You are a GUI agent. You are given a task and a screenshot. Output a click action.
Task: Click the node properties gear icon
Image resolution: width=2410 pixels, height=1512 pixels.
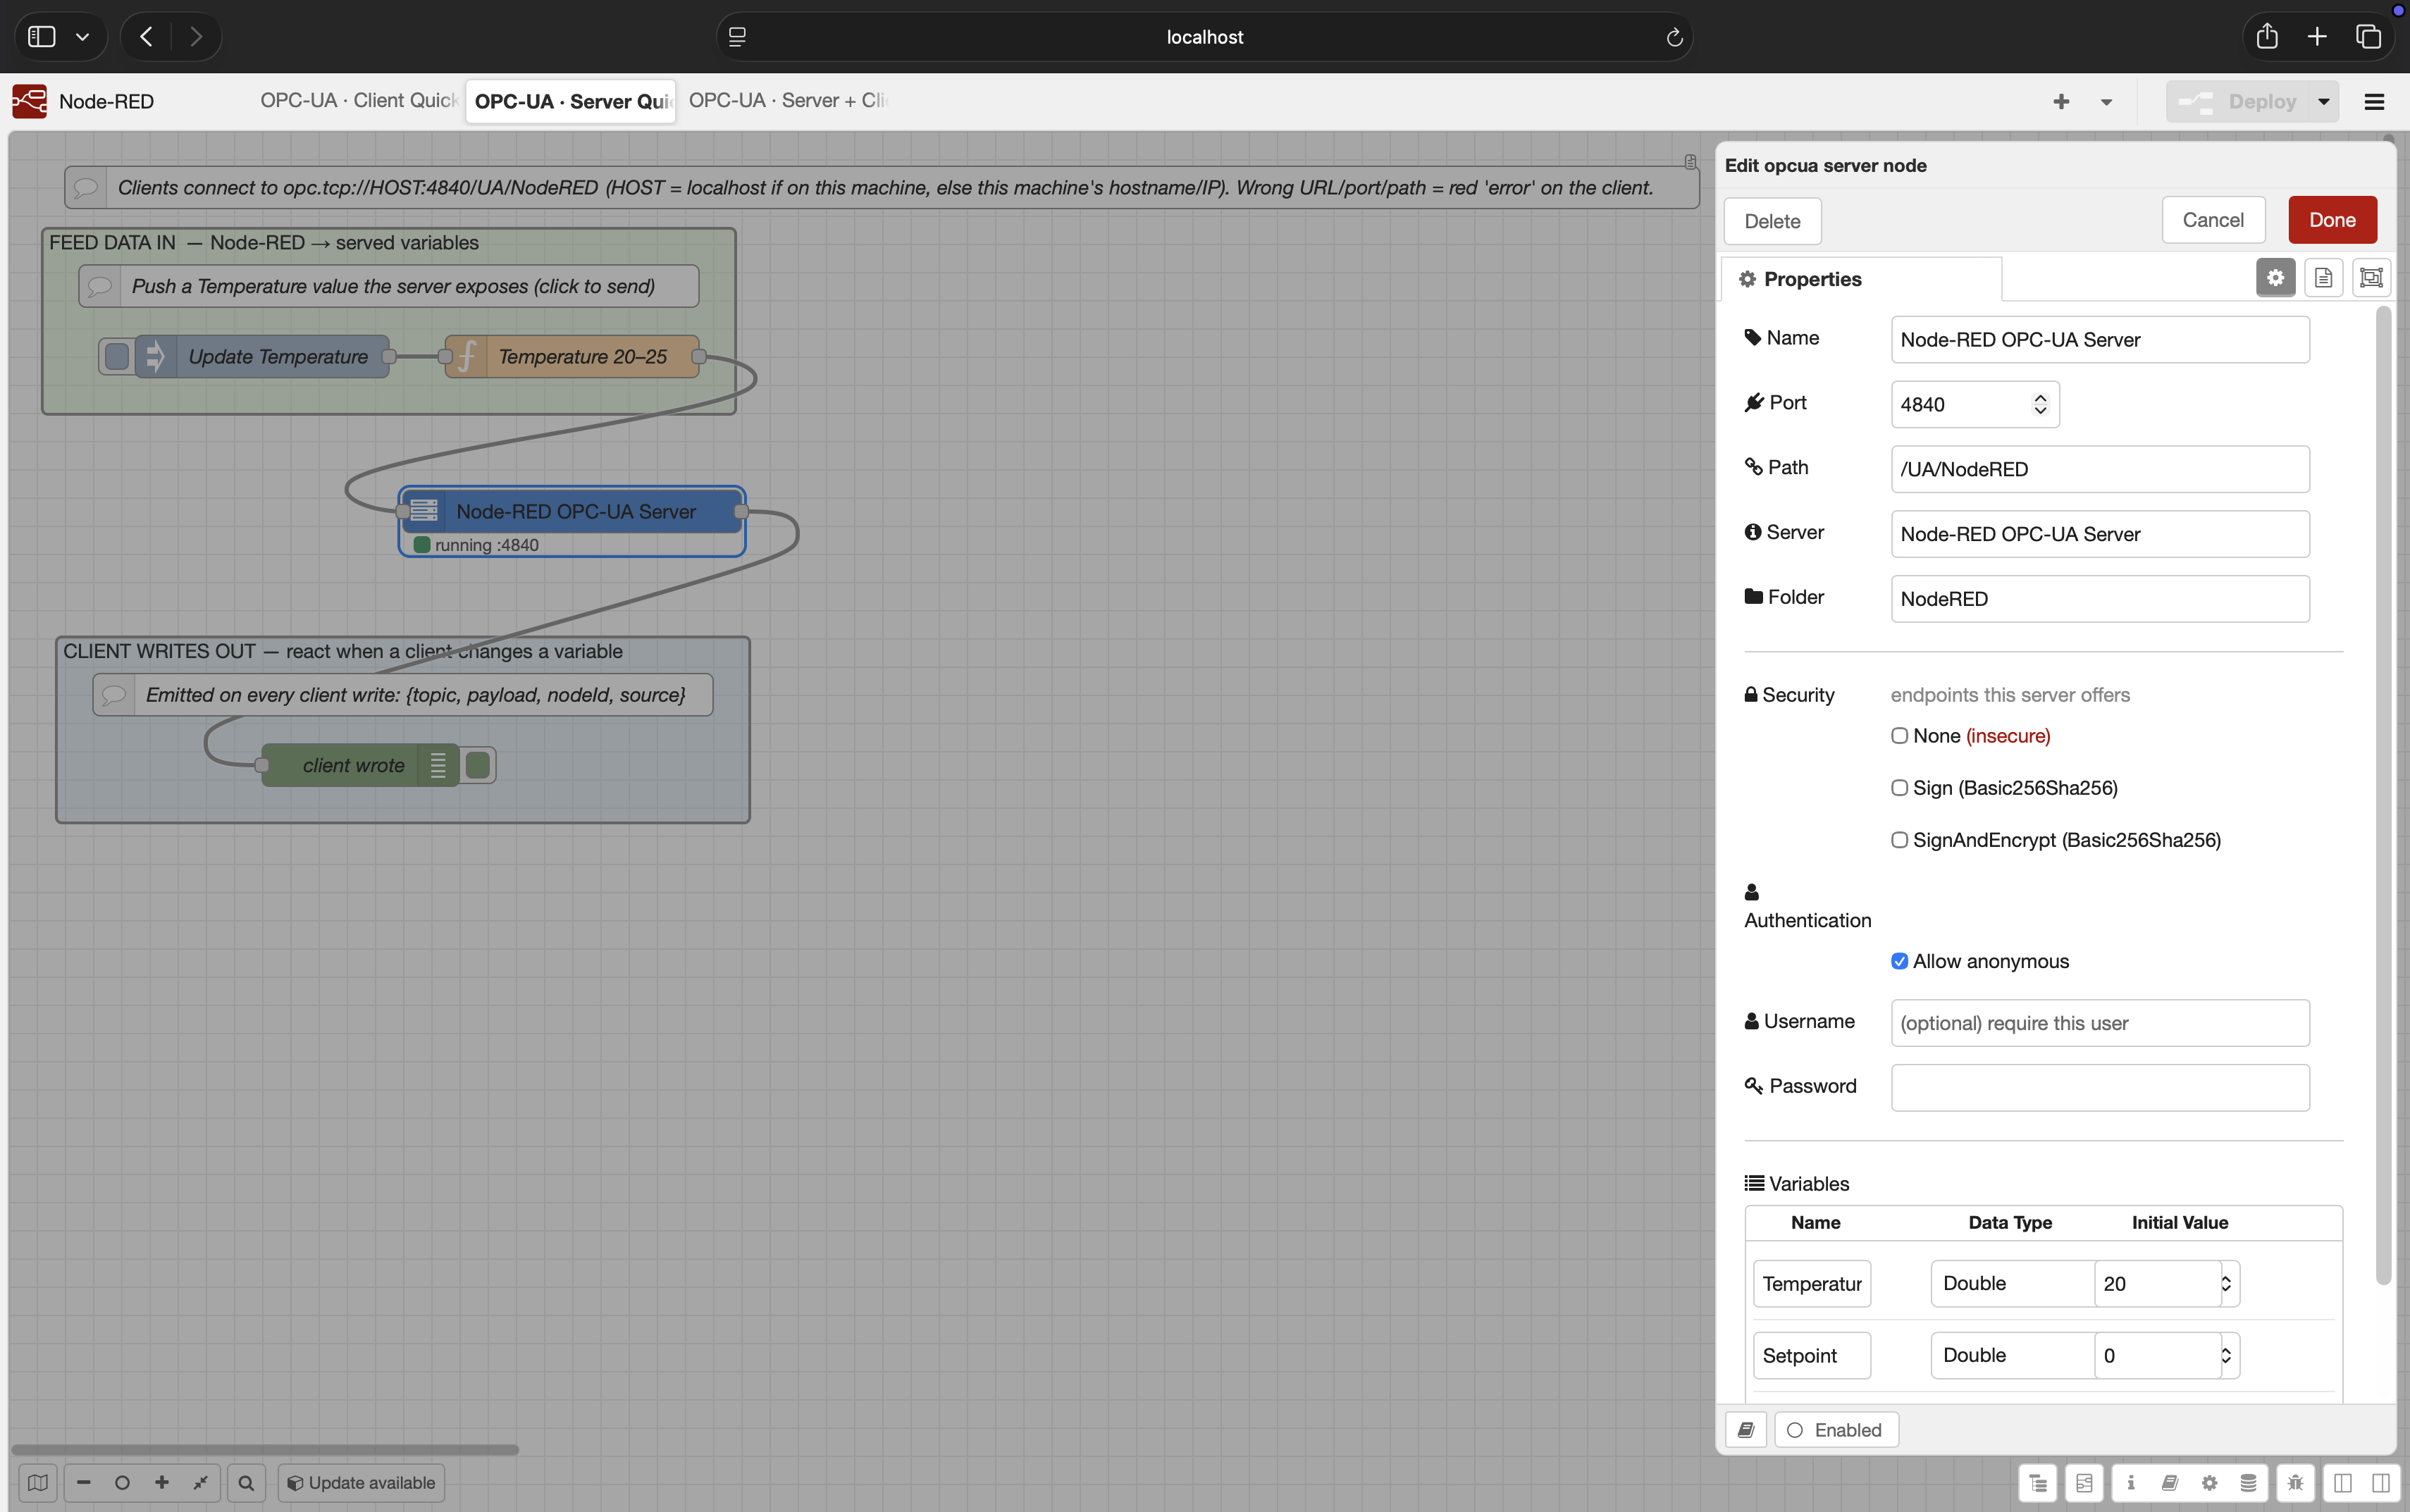pyautogui.click(x=2275, y=278)
